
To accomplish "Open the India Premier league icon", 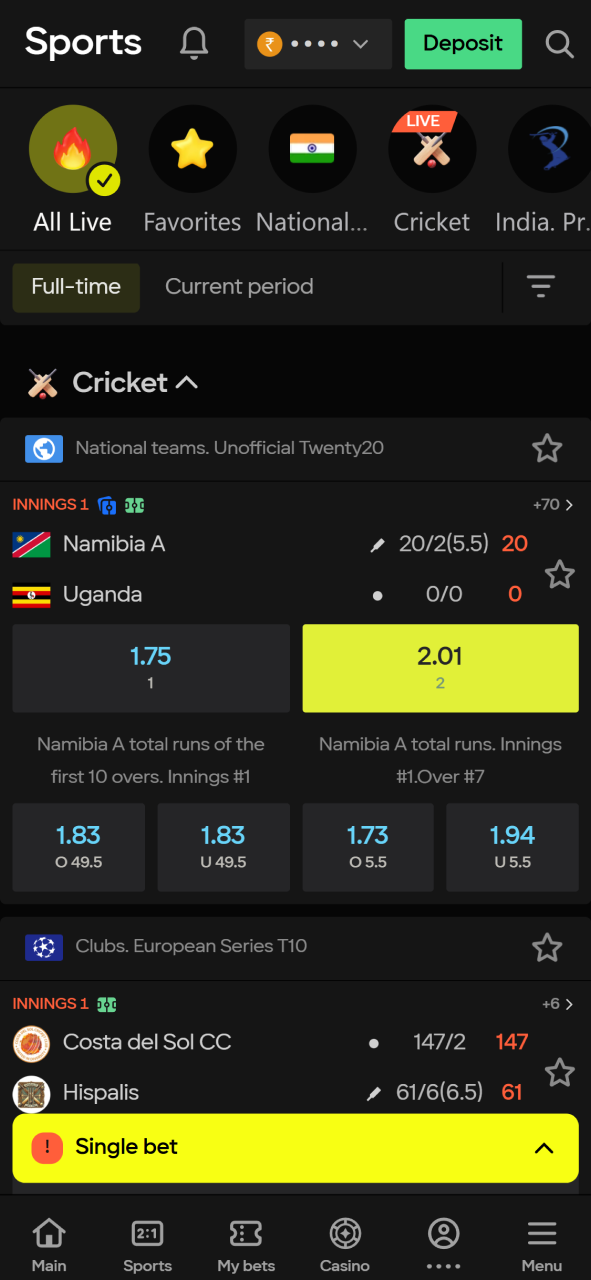I will 549,148.
